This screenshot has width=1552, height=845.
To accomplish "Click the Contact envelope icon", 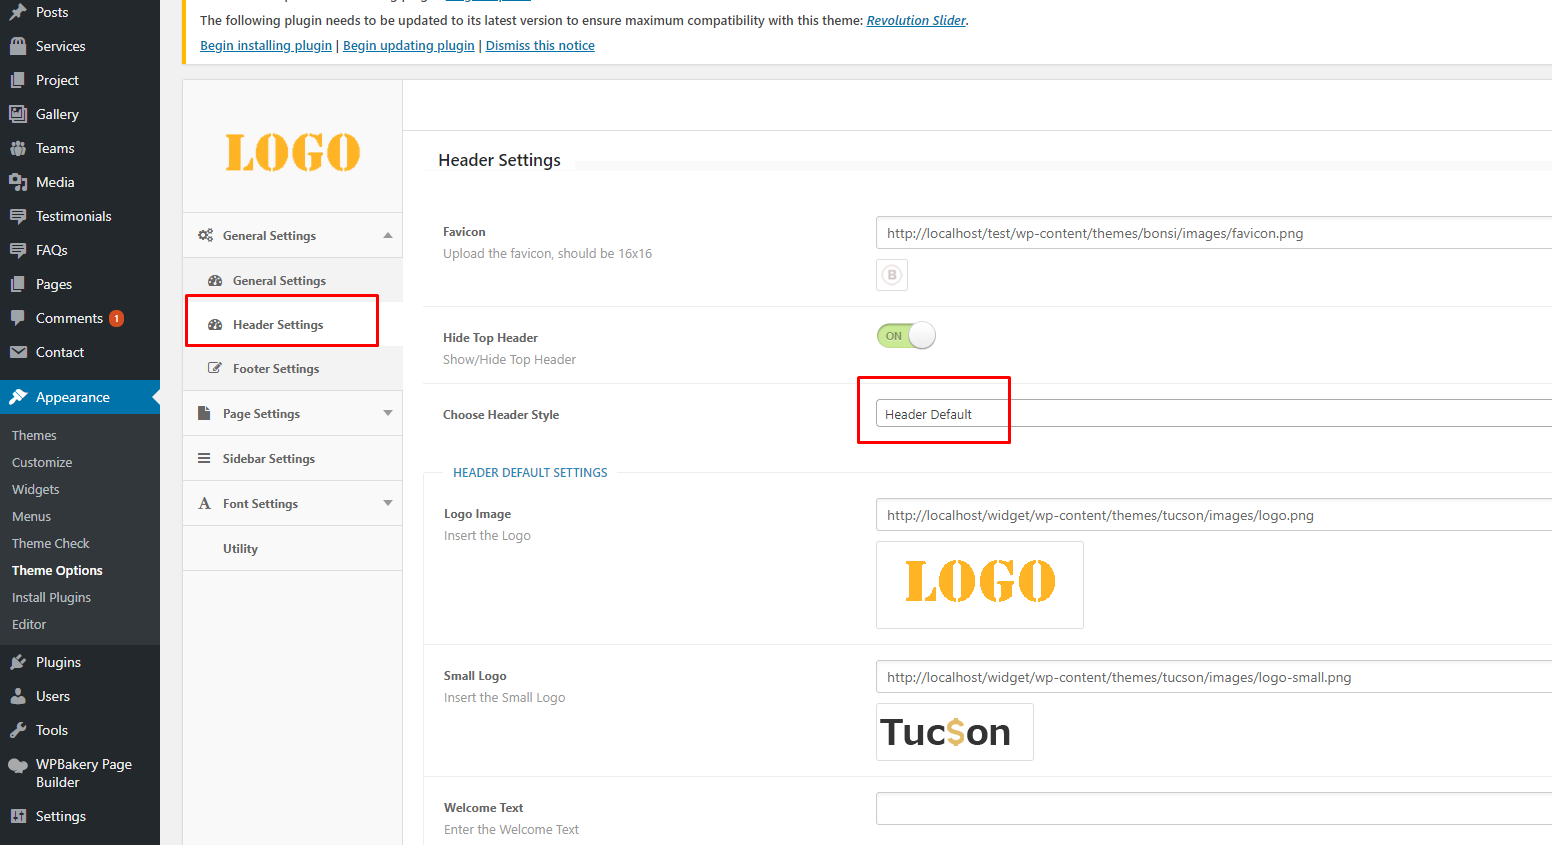I will (18, 352).
